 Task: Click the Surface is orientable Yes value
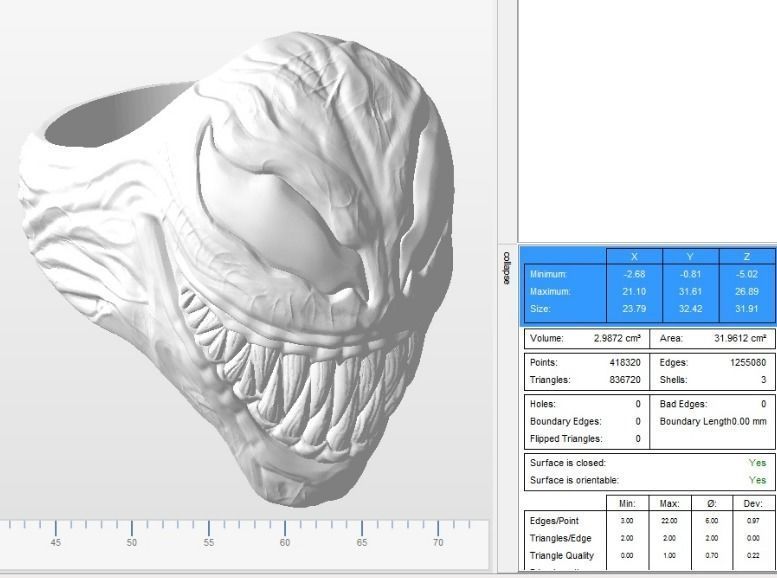(x=758, y=480)
